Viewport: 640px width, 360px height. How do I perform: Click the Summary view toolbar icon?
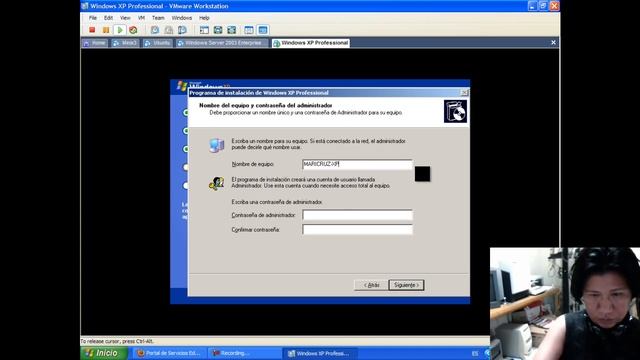point(249,30)
